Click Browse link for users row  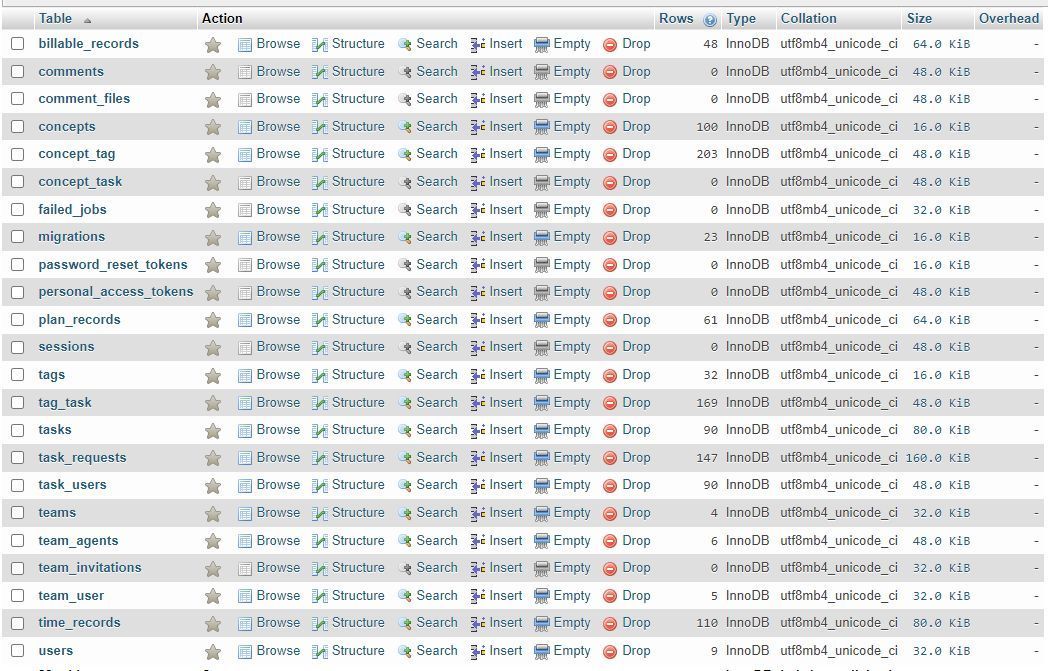pos(278,650)
